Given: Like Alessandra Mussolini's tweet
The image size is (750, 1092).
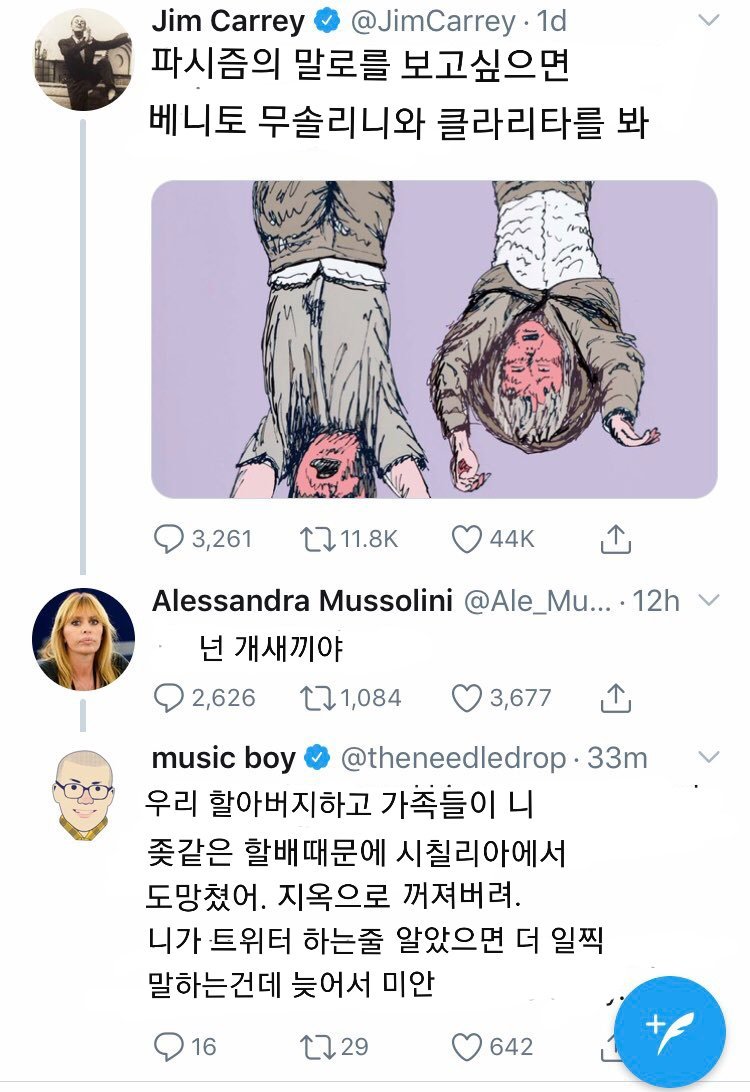Looking at the screenshot, I should click(x=466, y=697).
